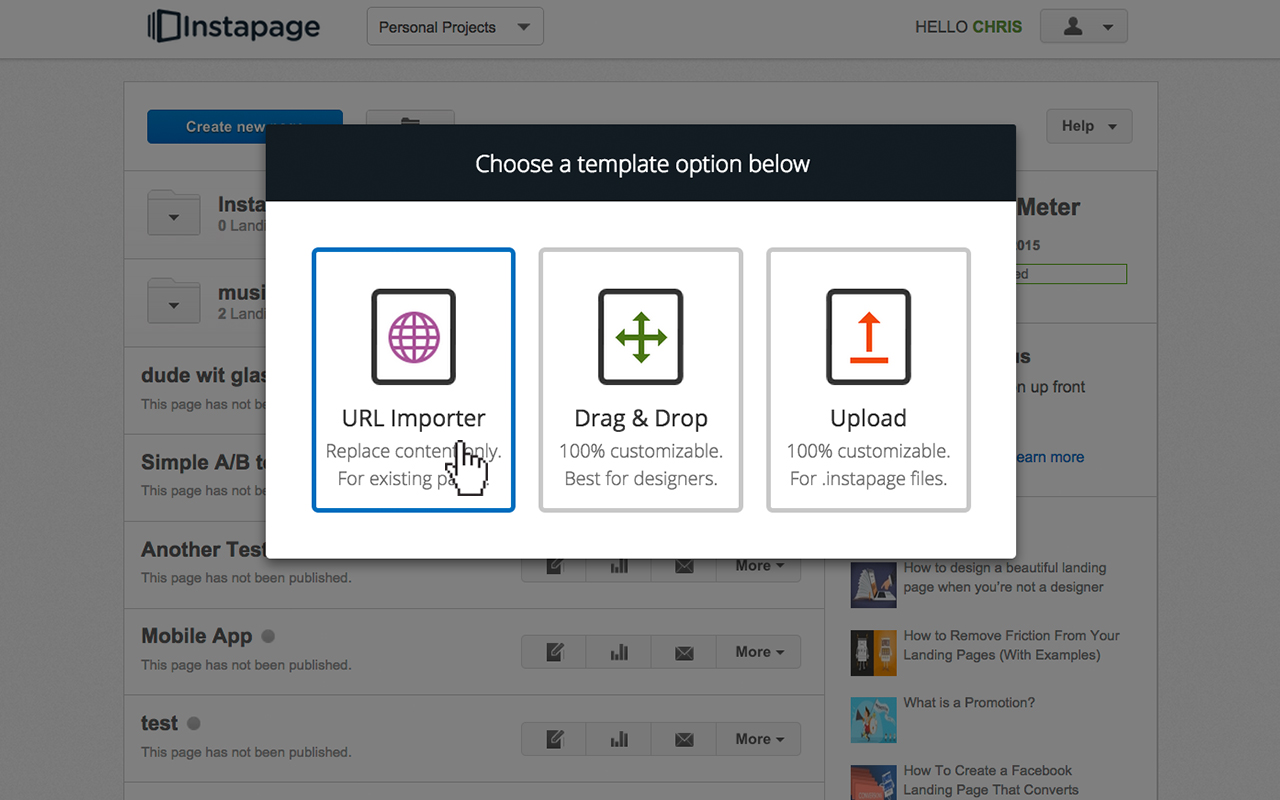This screenshot has width=1280, height=800.
Task: Open analytics for the test page
Action: 618,738
